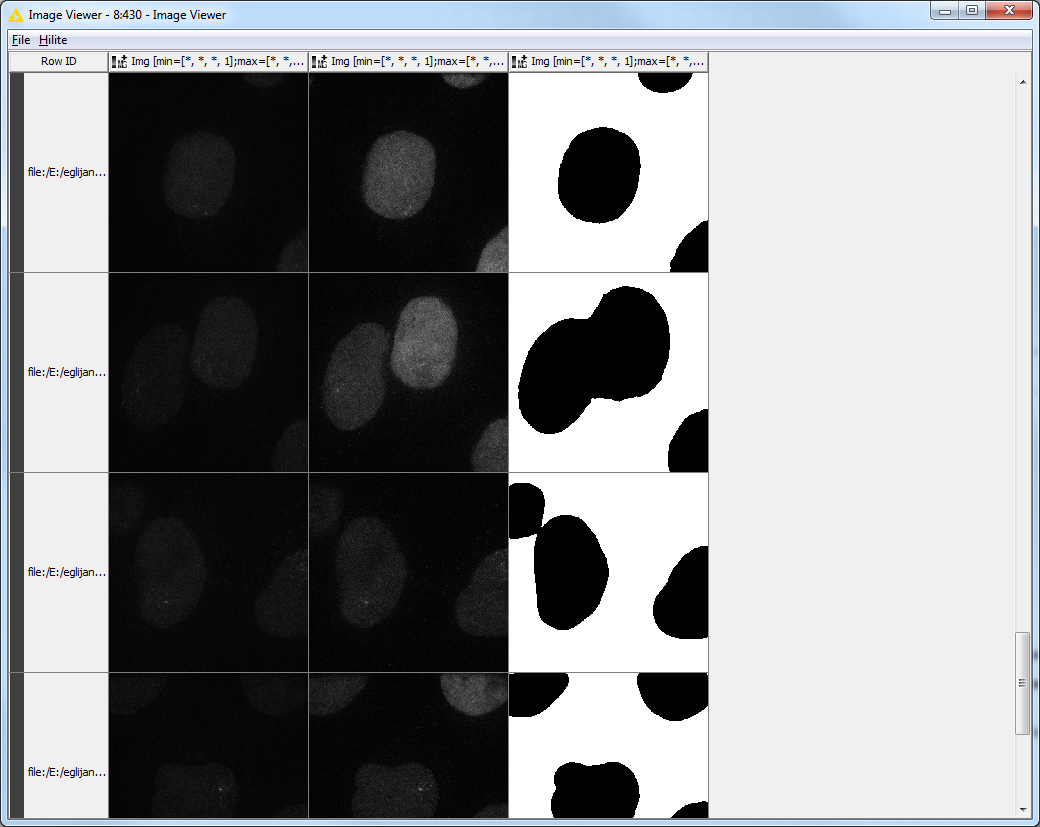Click the vertical scrollbar thumb
The image size is (1040, 827).
[x=1022, y=683]
